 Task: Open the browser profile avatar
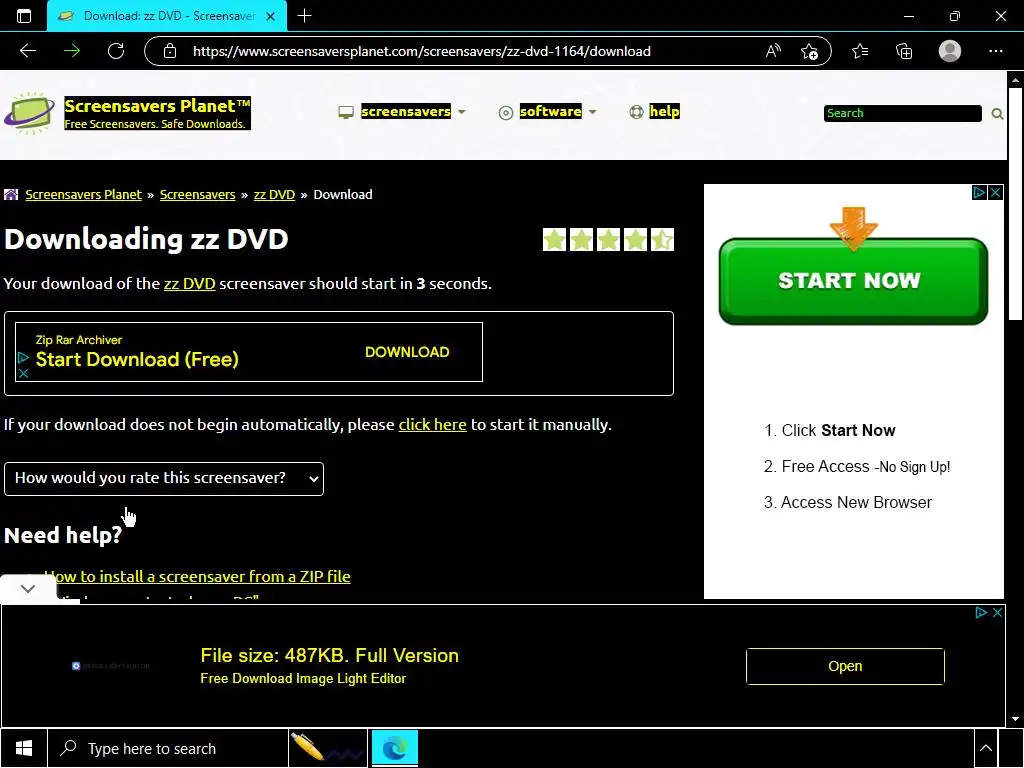click(x=950, y=51)
